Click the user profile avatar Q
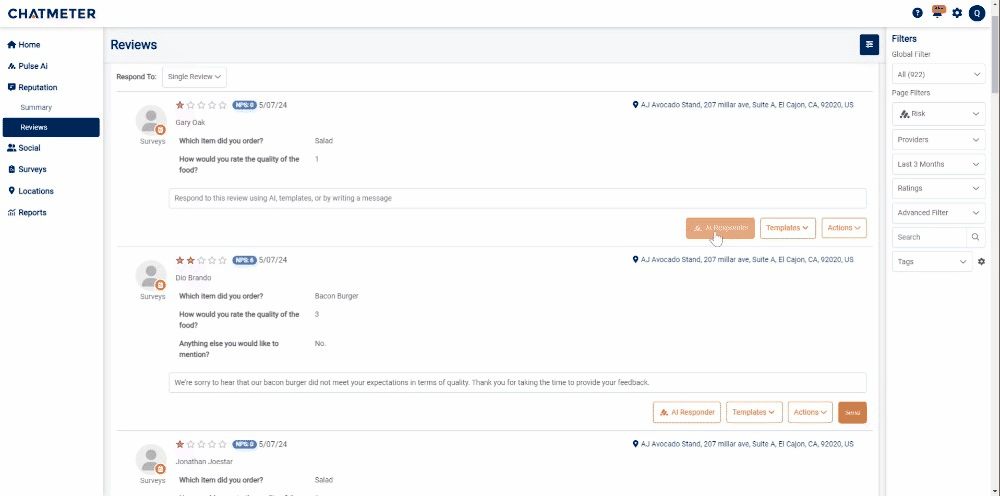 click(977, 13)
